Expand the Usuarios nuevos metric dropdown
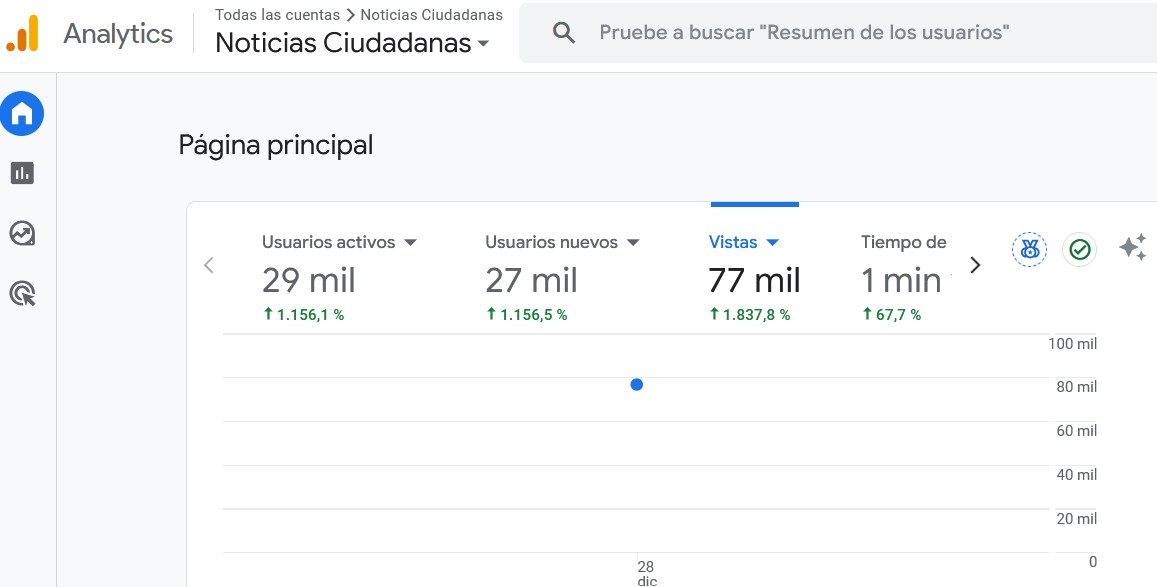This screenshot has height=587, width=1157. [x=632, y=243]
